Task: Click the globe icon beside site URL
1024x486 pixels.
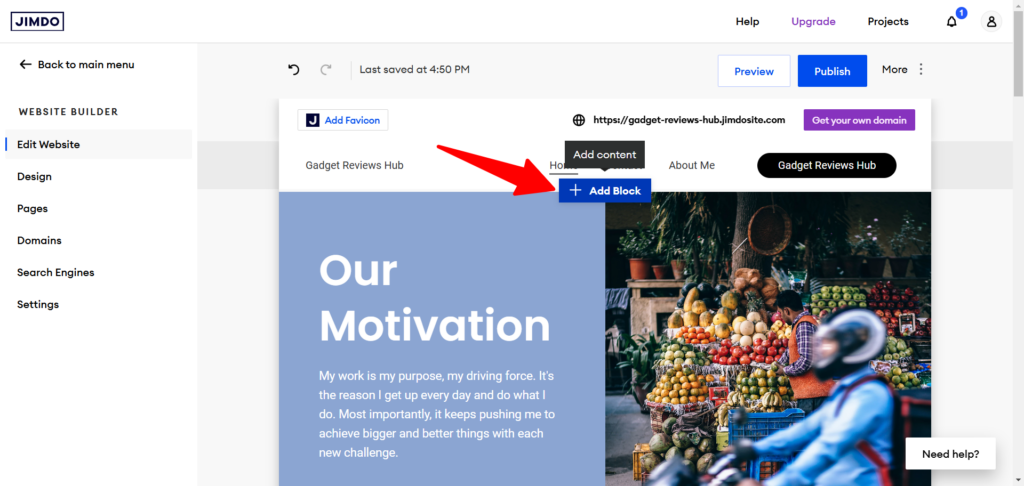Action: (x=578, y=120)
